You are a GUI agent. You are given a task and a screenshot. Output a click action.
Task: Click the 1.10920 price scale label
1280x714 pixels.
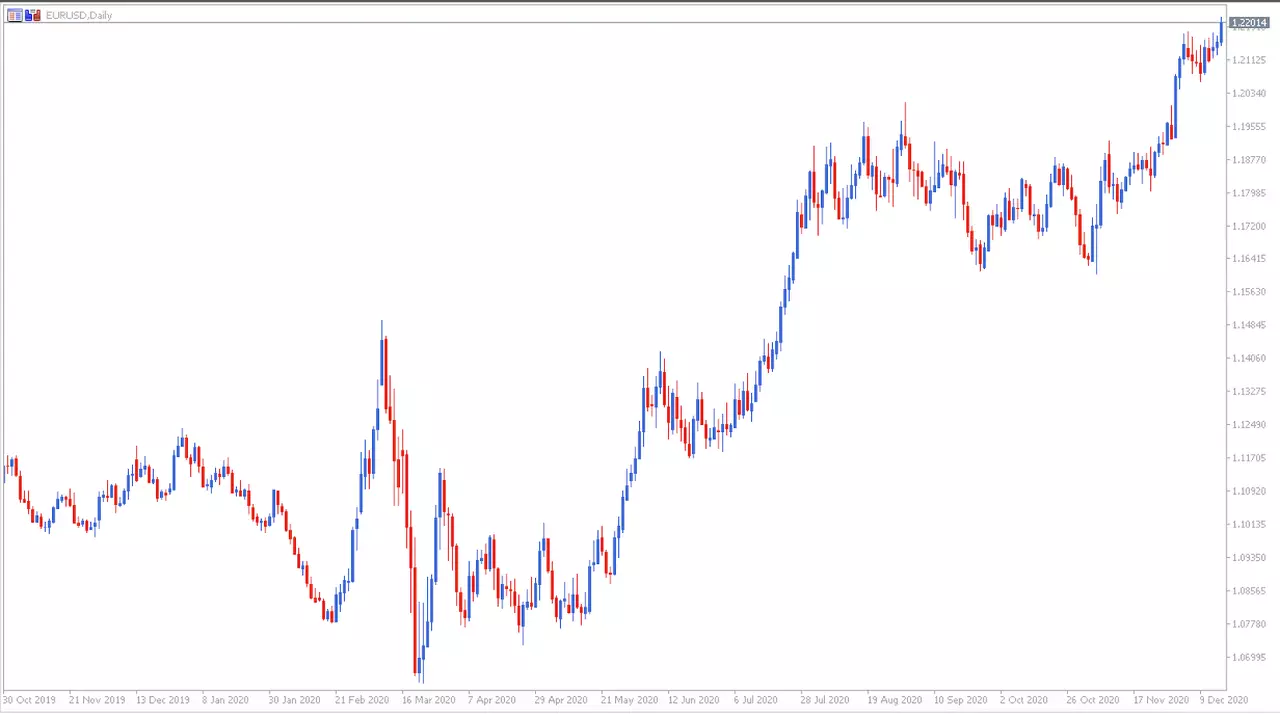1251,491
